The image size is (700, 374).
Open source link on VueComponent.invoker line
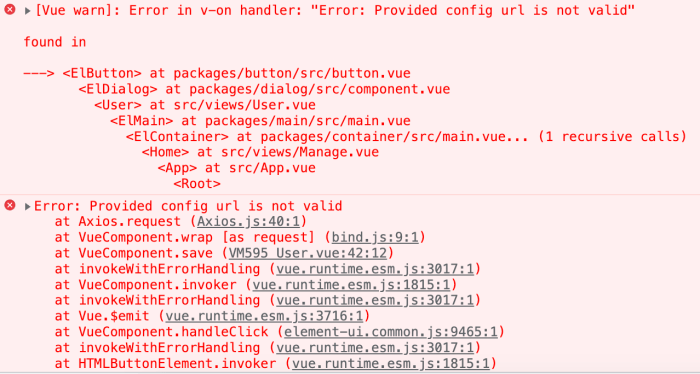click(x=351, y=284)
